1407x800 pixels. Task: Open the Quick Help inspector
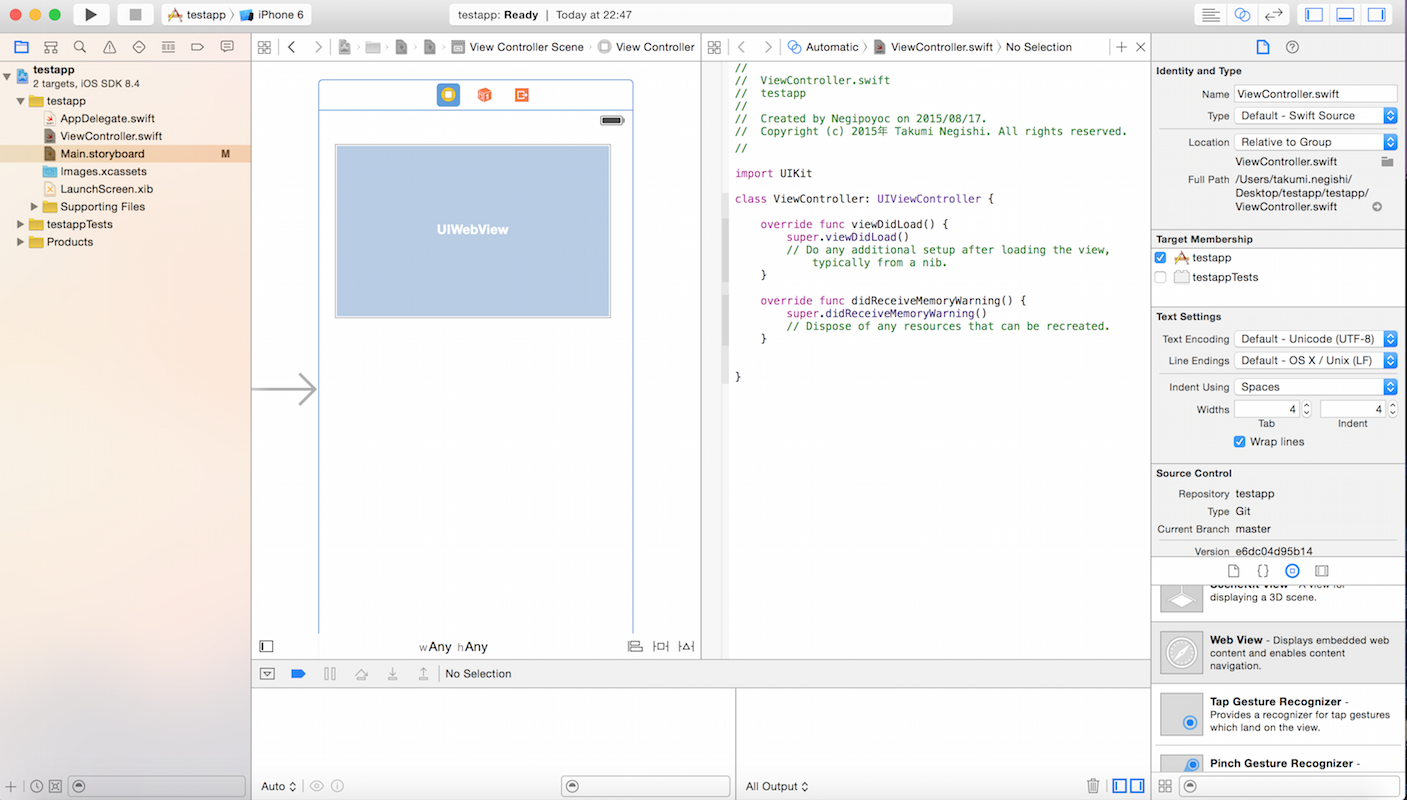tap(1292, 47)
